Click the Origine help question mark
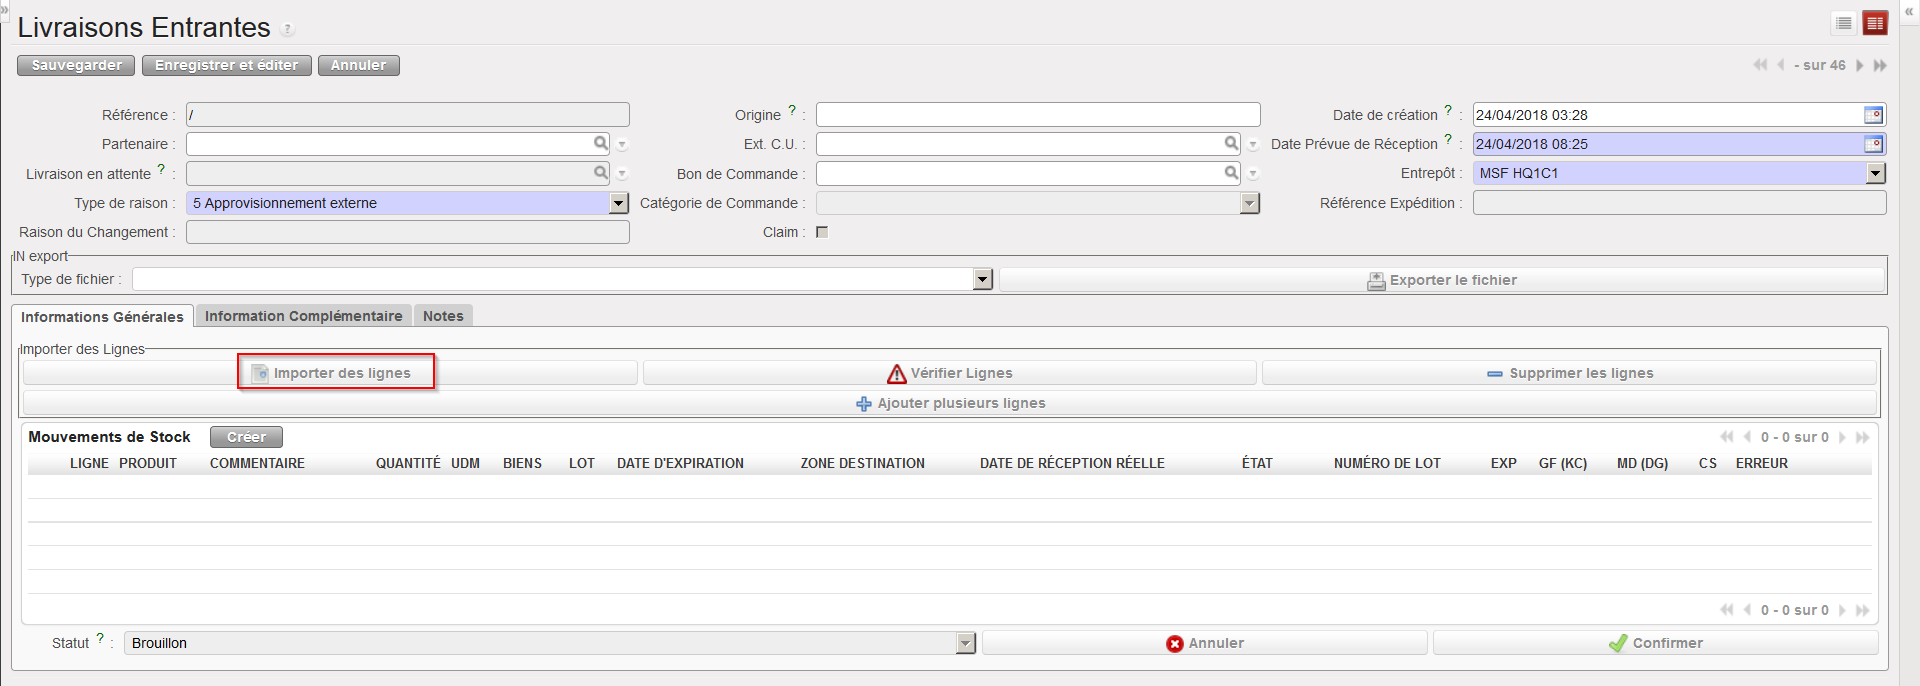The width and height of the screenshot is (1920, 686). tap(792, 110)
